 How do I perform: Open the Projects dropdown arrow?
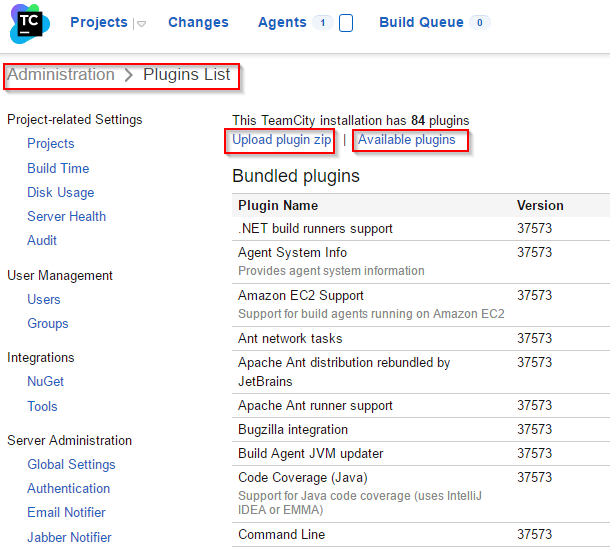(x=141, y=24)
